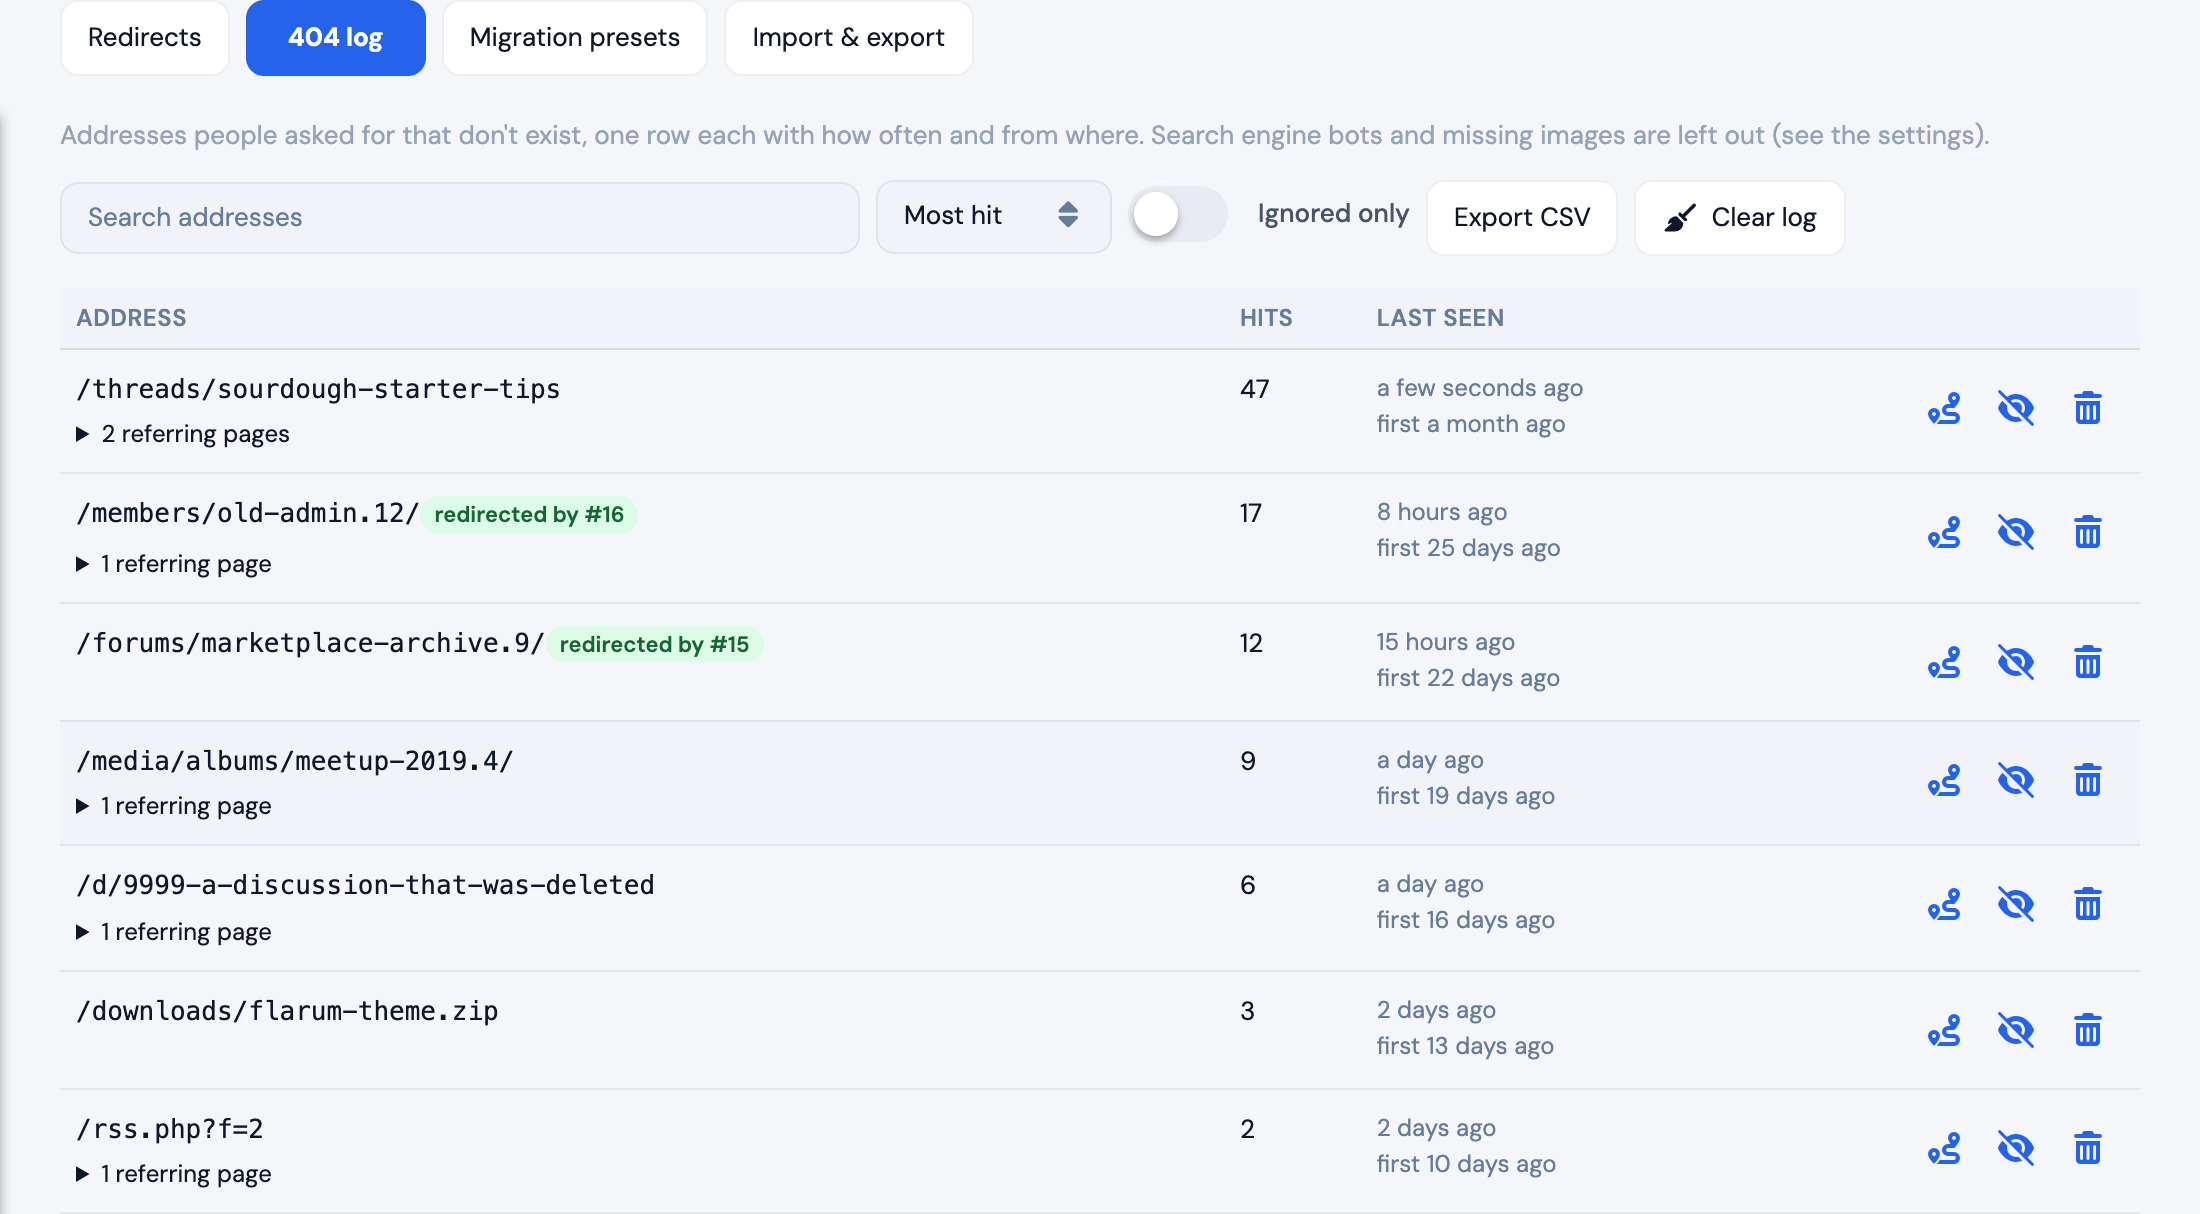The width and height of the screenshot is (2200, 1214).
Task: Ignore the /d/9999-a-discussion-that-was-deleted address
Action: [x=2016, y=905]
